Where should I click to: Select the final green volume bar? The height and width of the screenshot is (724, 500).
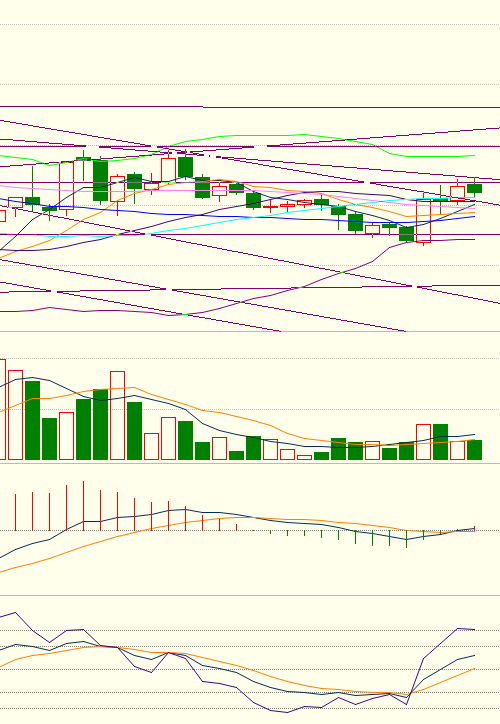475,450
